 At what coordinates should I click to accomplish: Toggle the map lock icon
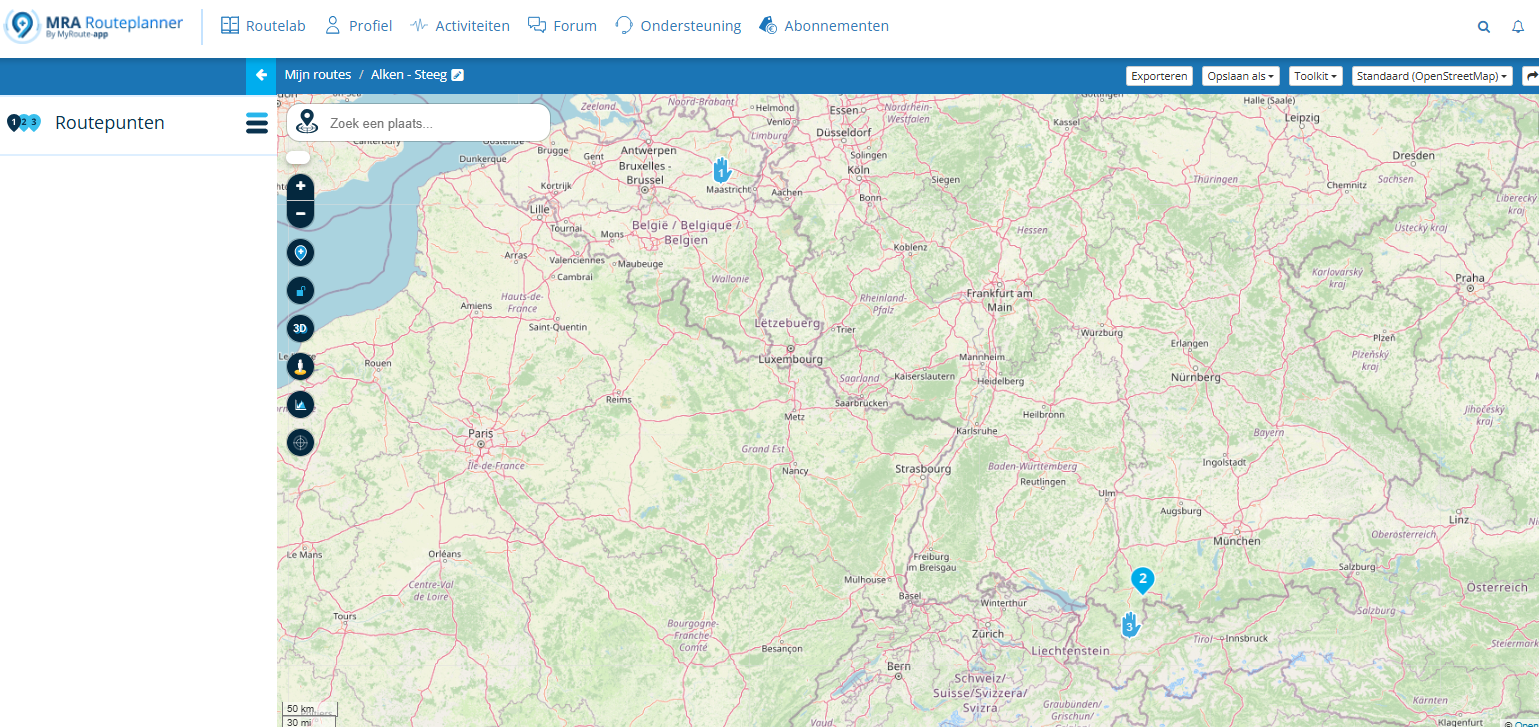click(300, 291)
